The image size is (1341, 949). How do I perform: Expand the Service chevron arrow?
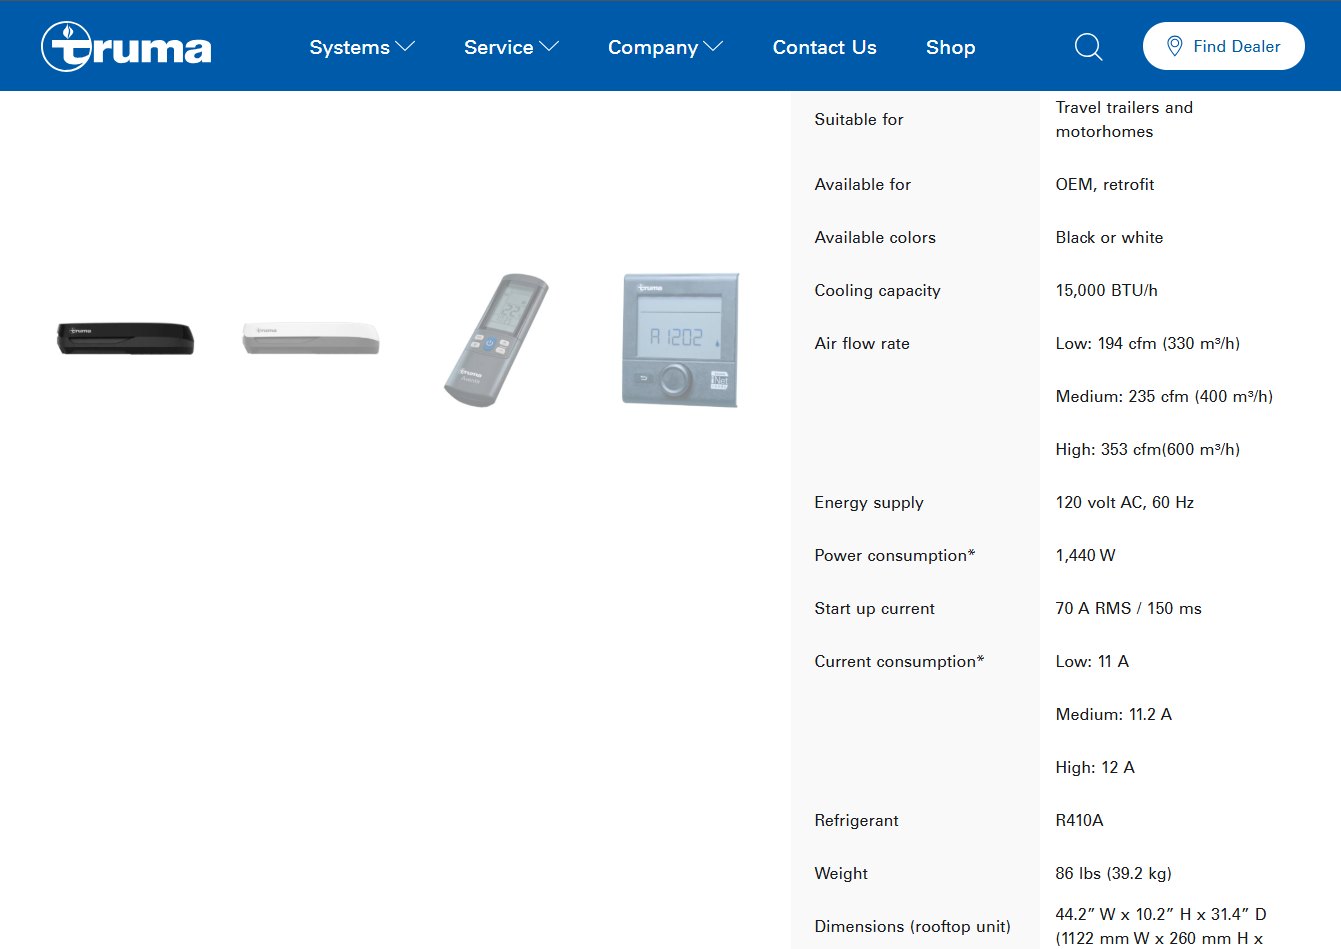pos(549,47)
